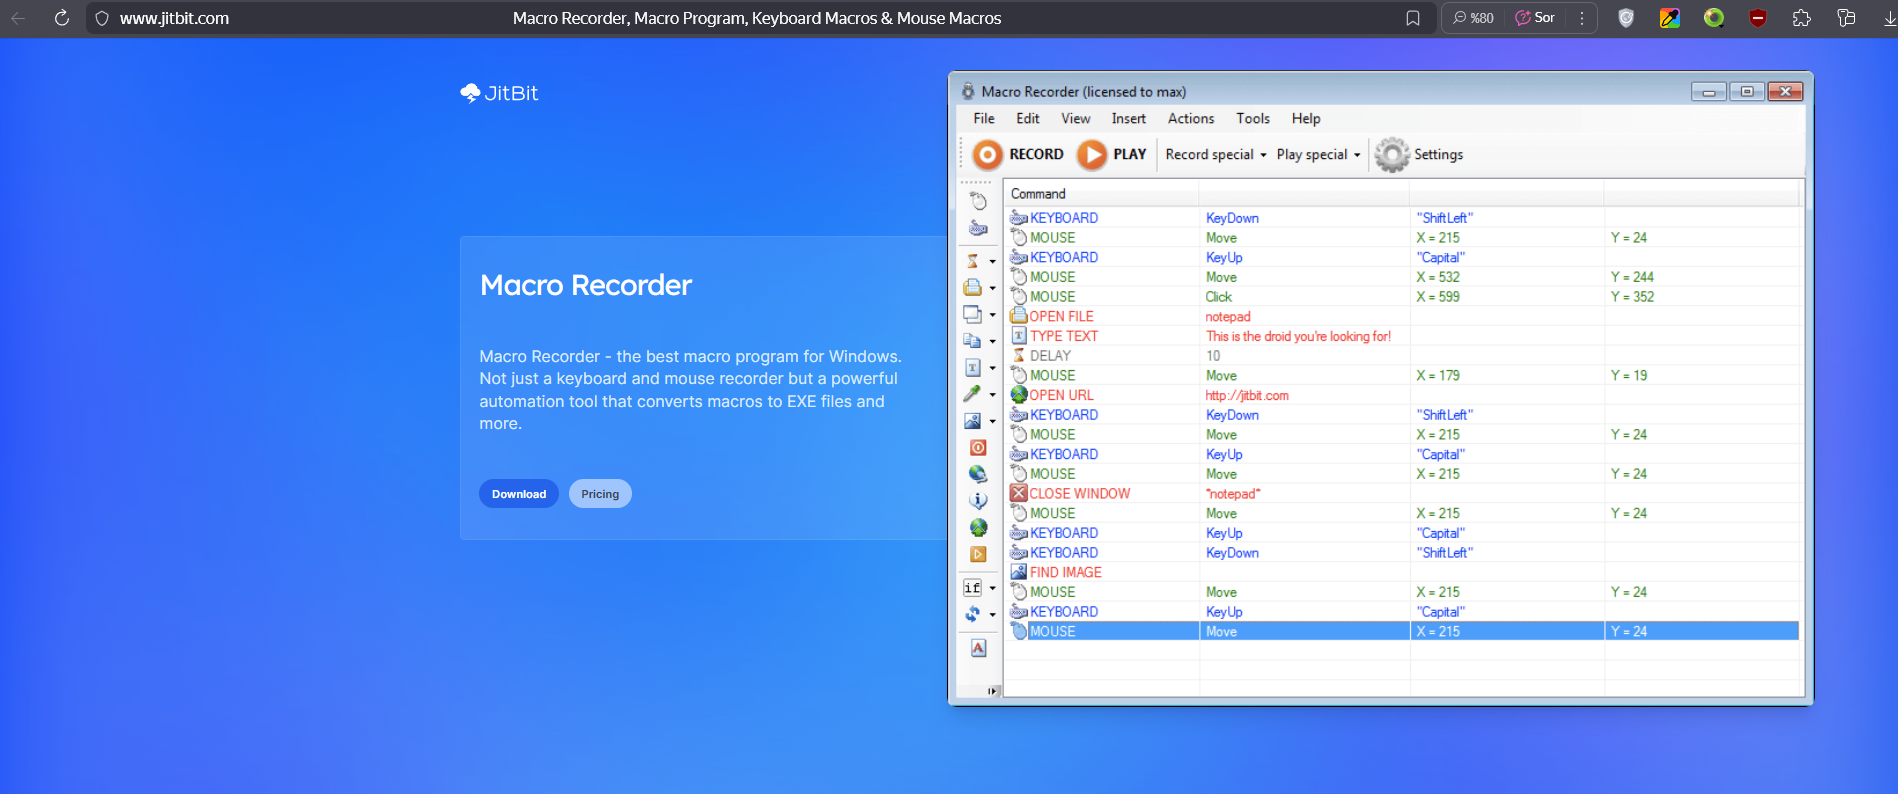Insert a delay via the hourglass icon

point(973,261)
